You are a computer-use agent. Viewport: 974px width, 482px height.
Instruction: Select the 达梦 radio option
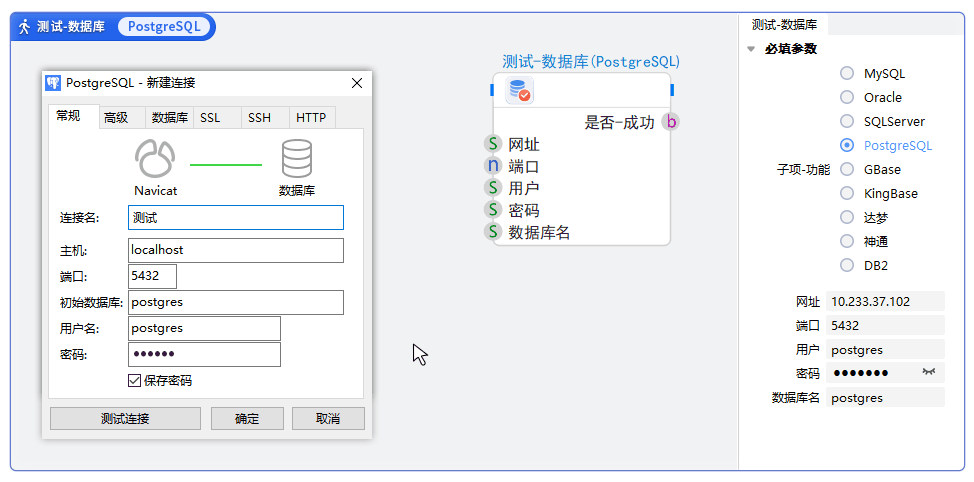point(847,217)
